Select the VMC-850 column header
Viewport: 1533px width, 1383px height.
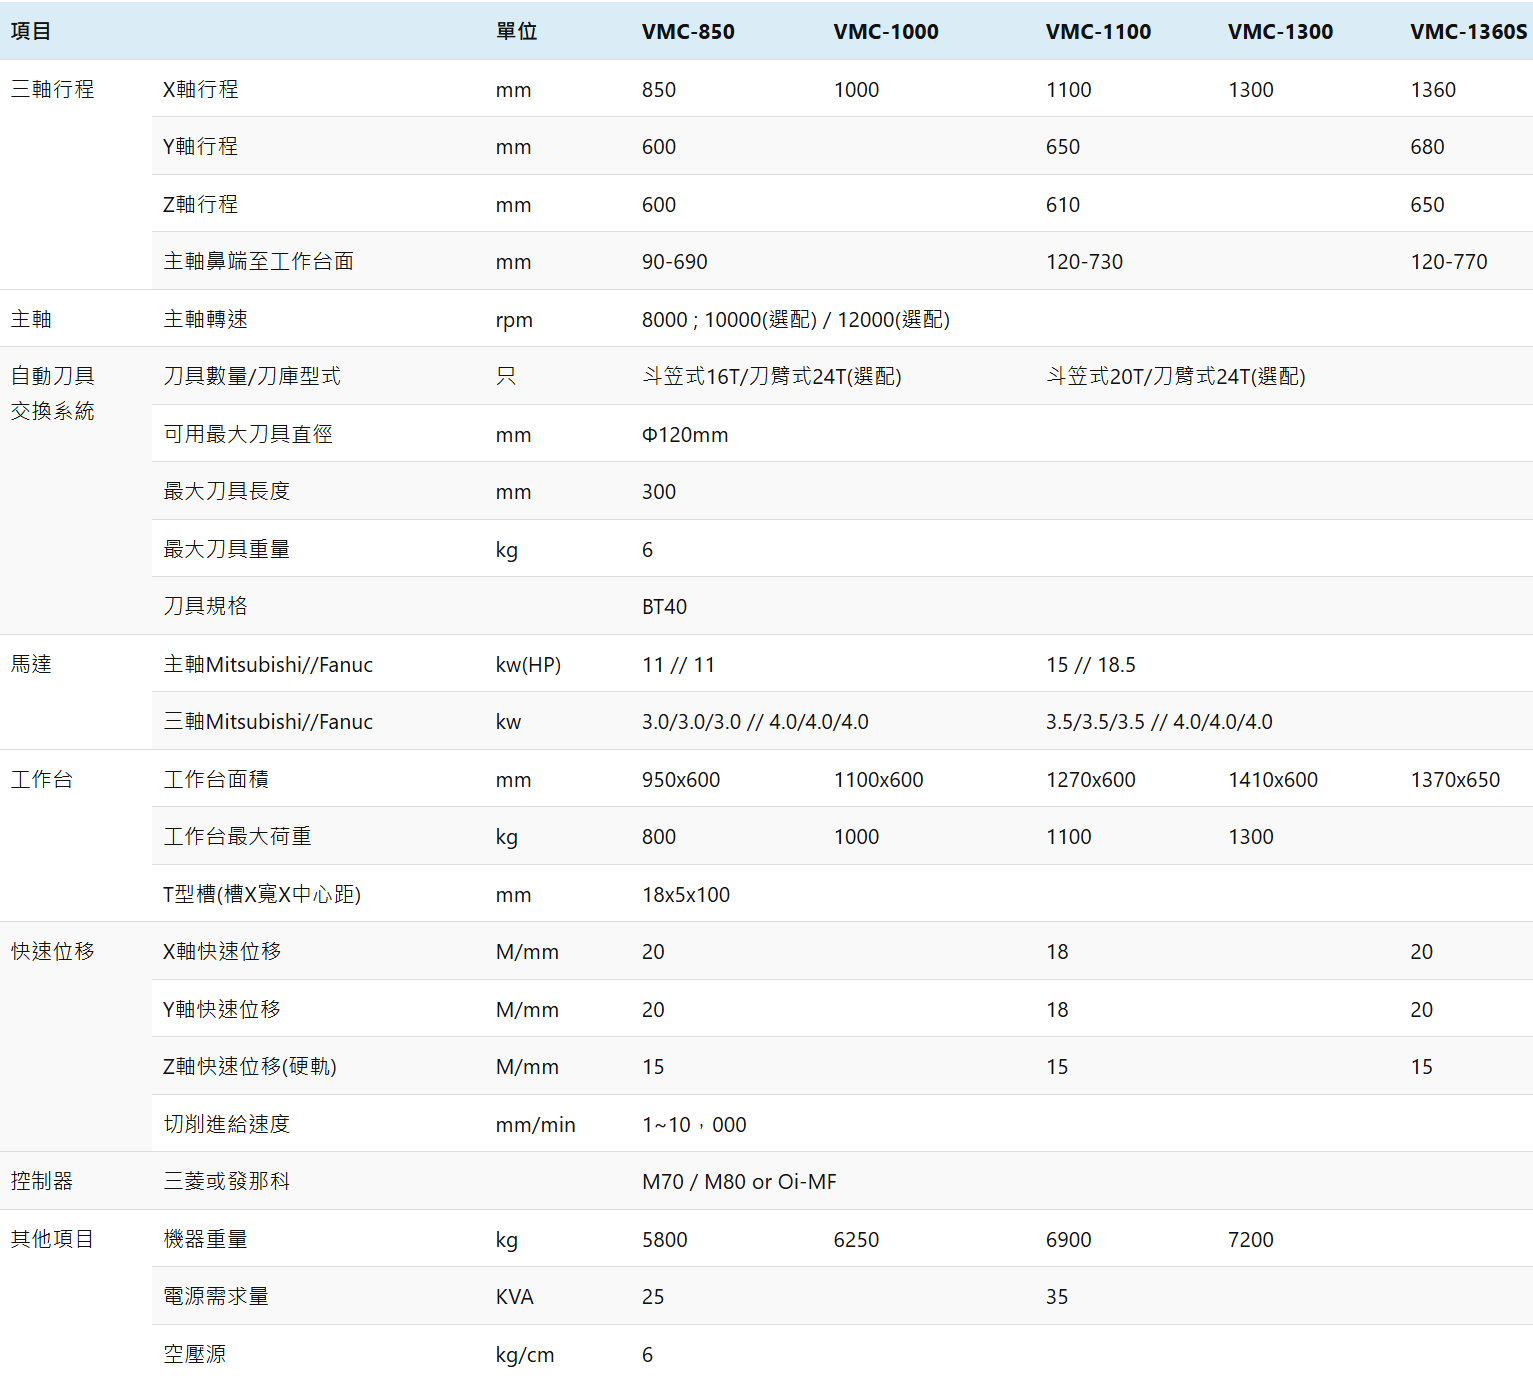pyautogui.click(x=688, y=32)
